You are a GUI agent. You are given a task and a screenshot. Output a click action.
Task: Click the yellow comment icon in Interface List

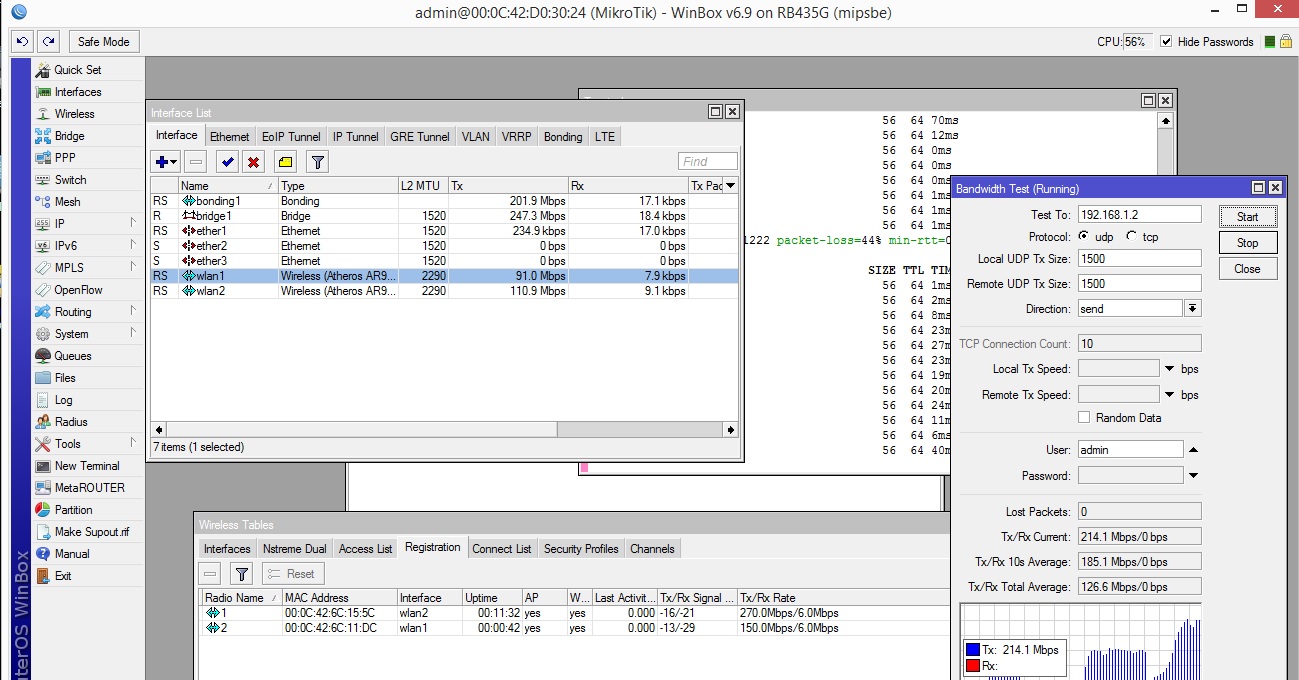tap(285, 162)
